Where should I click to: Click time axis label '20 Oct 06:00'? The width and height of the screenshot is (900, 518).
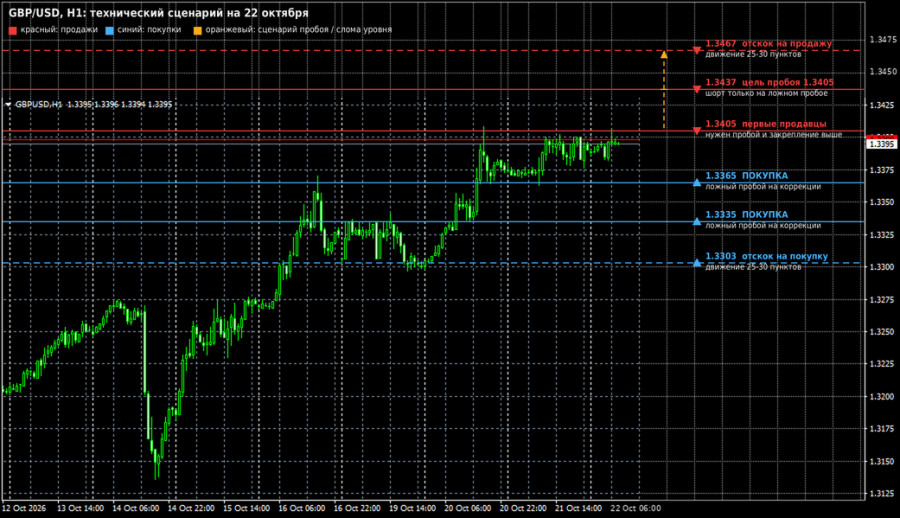[x=468, y=508]
